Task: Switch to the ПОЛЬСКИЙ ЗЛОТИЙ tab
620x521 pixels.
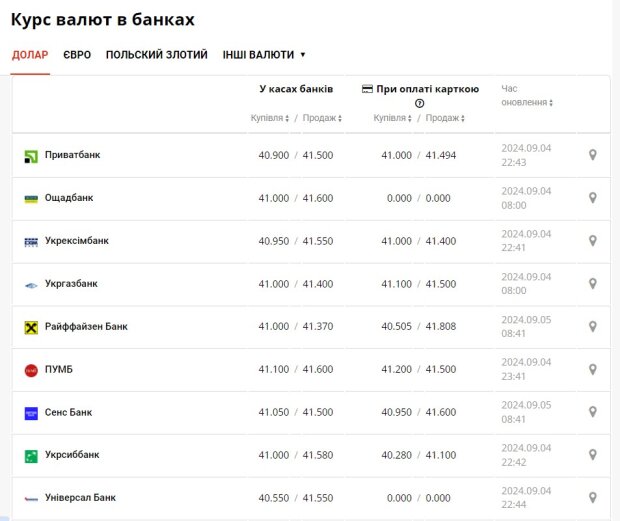Action: [x=157, y=55]
